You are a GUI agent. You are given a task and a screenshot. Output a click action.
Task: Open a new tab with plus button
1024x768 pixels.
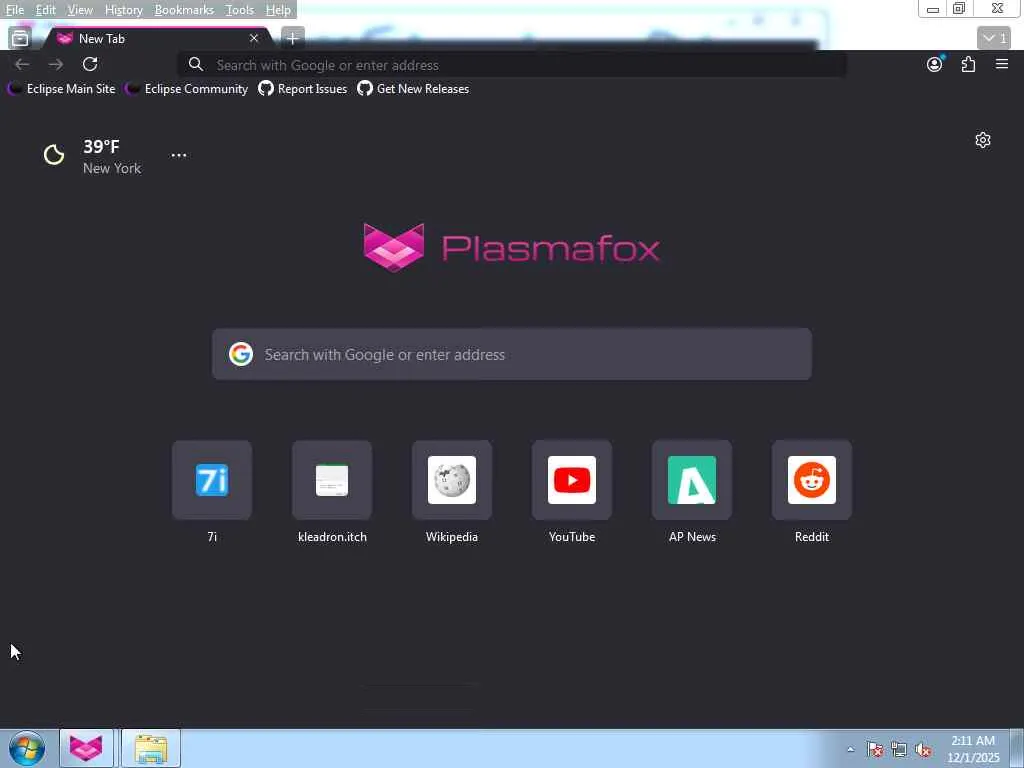coord(292,39)
